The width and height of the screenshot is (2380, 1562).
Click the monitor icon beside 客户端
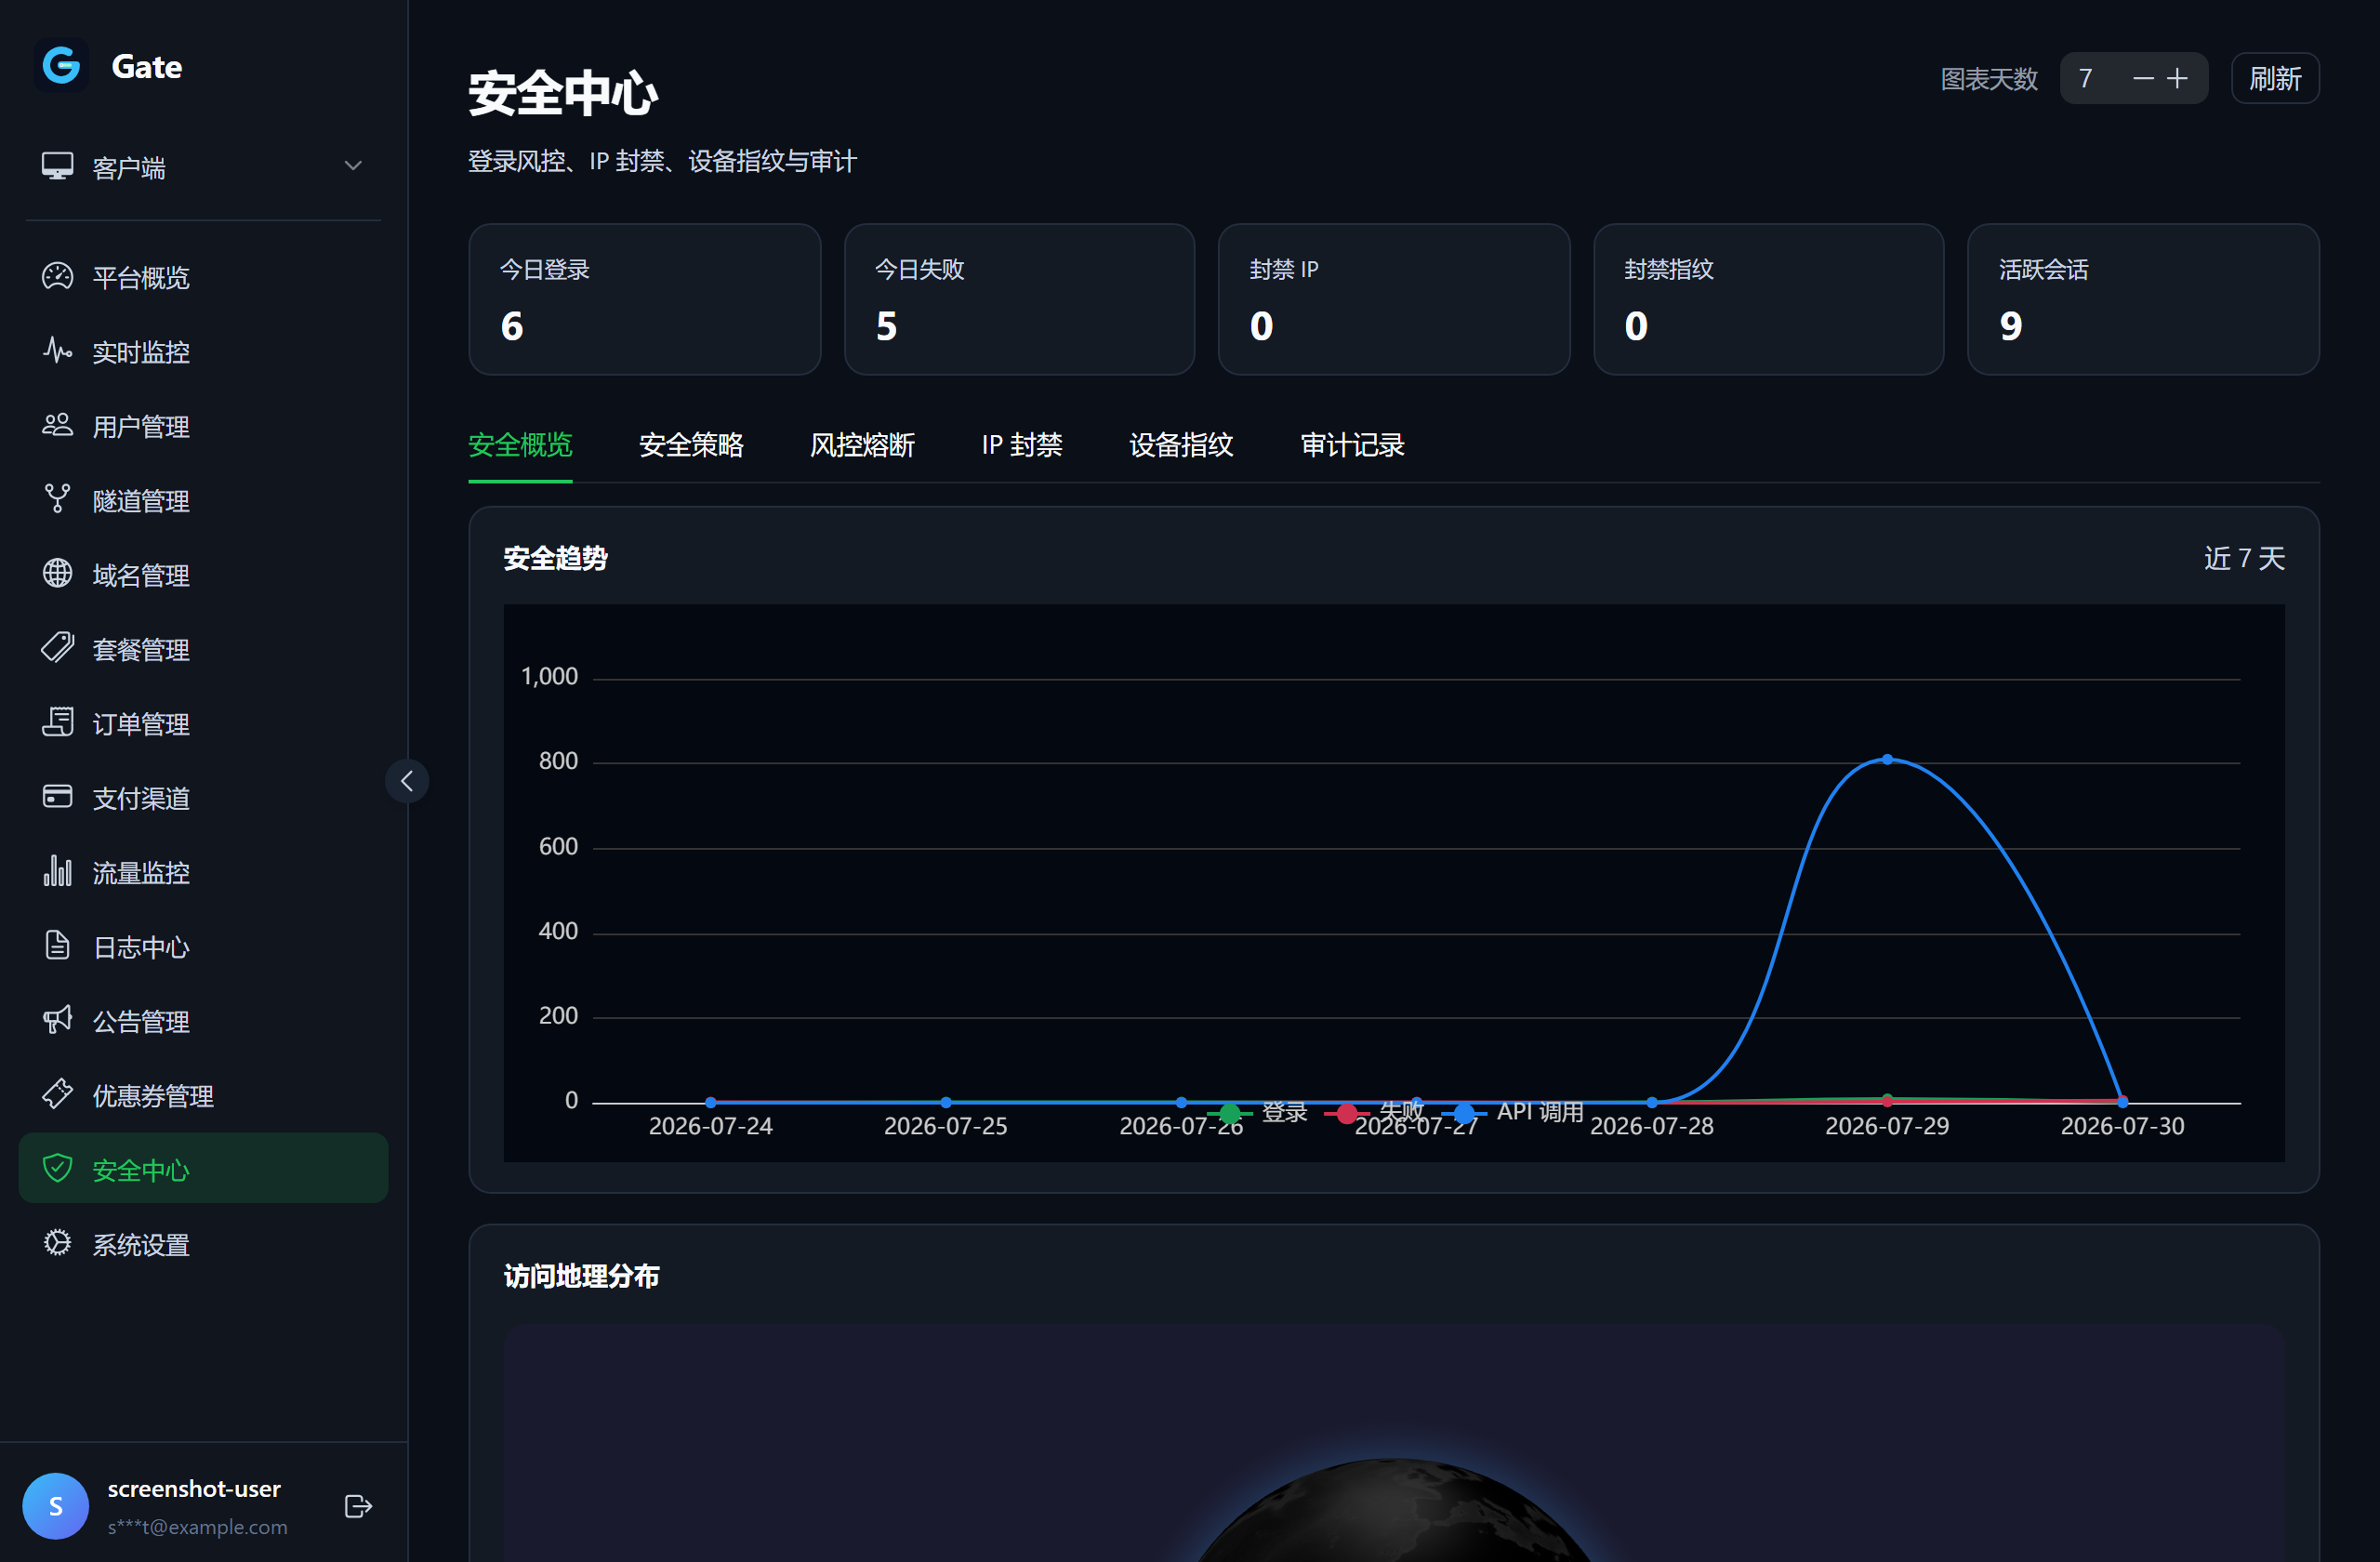[x=57, y=166]
